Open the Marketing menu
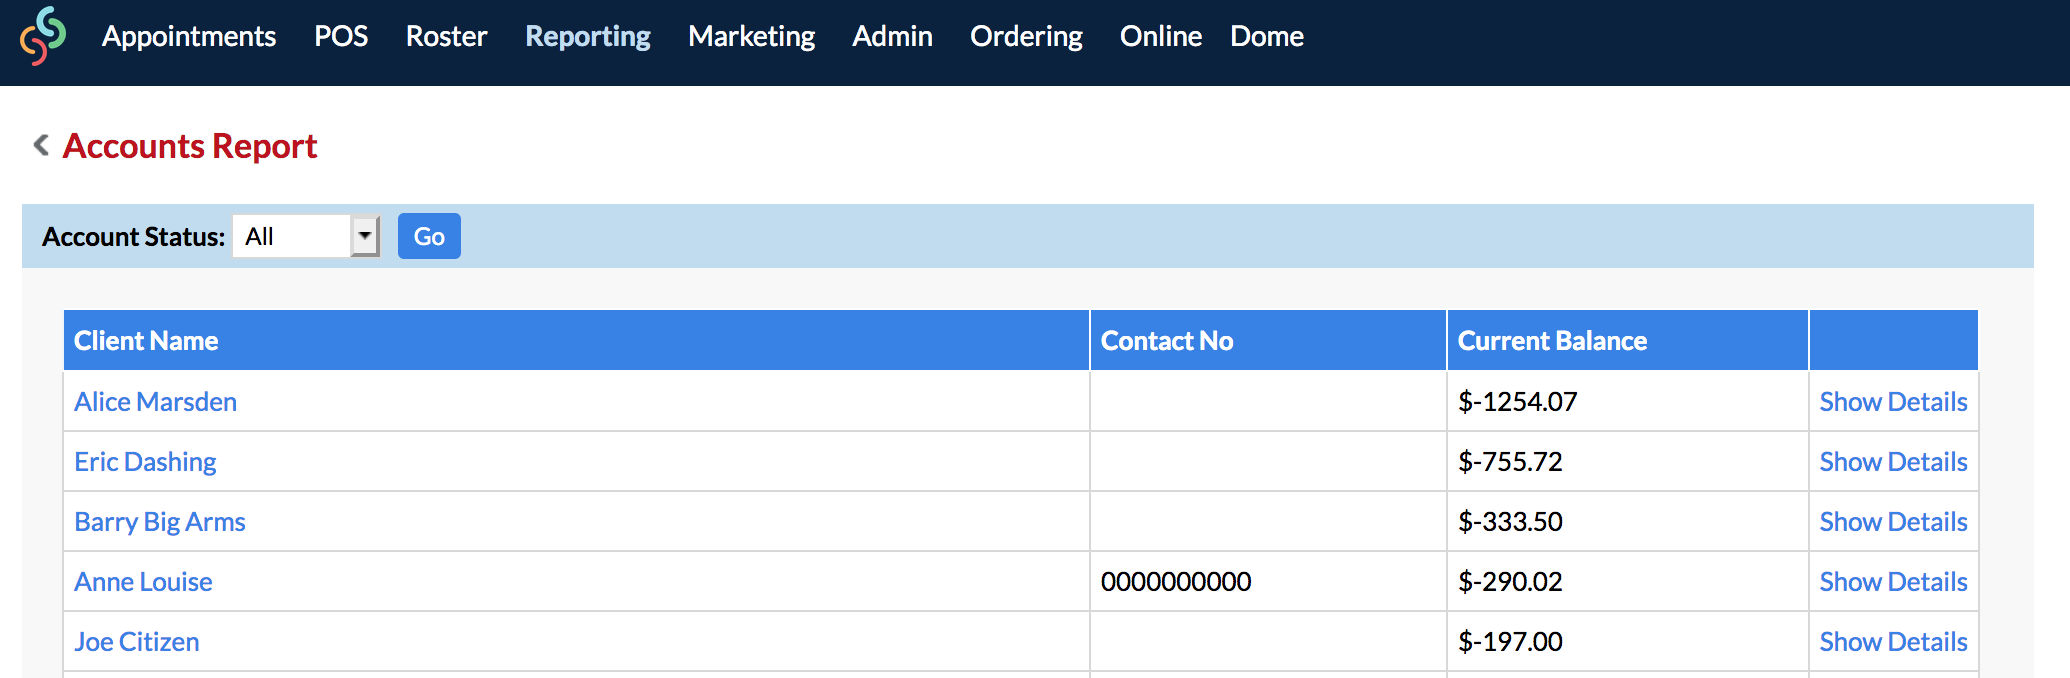The height and width of the screenshot is (678, 2070). pos(752,36)
